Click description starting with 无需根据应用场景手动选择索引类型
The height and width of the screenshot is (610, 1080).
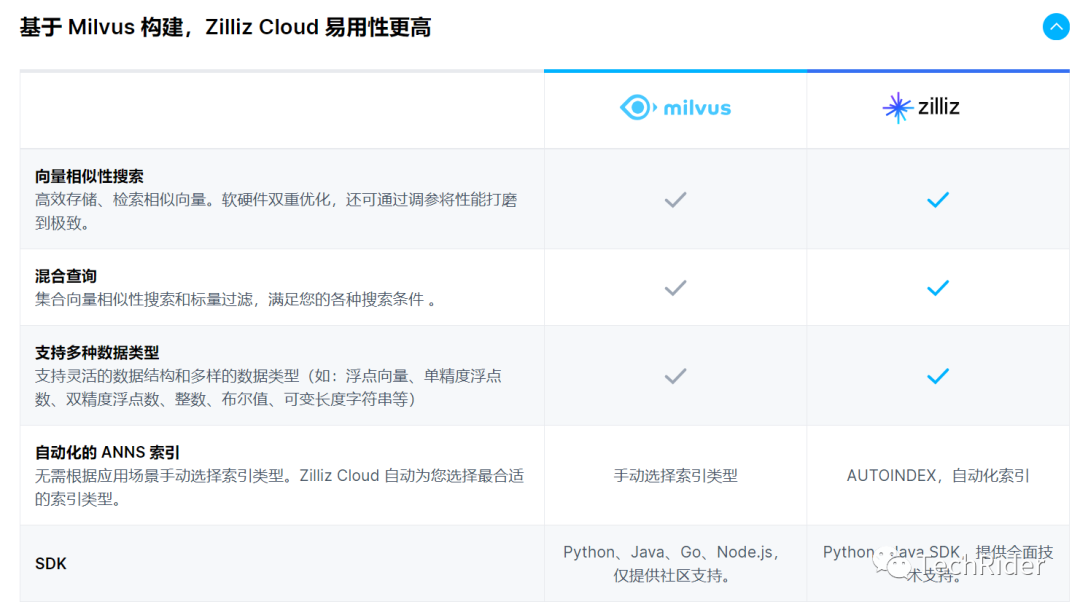point(280,487)
